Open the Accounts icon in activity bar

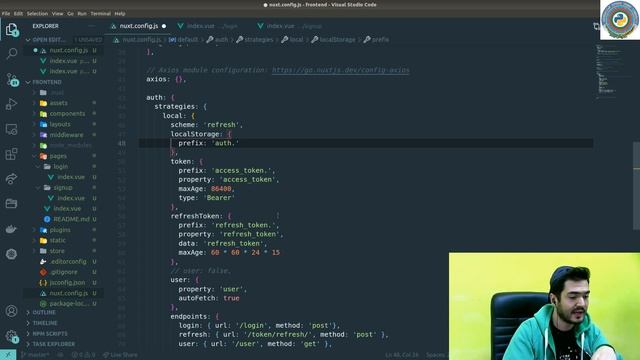[11, 311]
